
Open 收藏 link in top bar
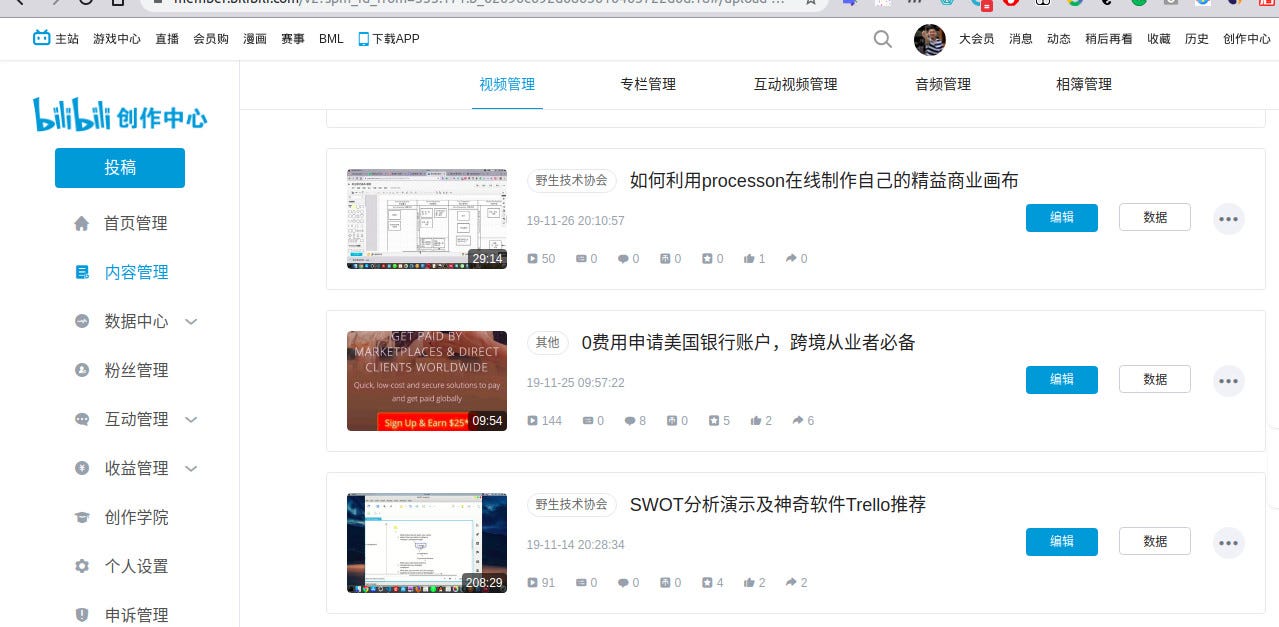[x=1159, y=39]
